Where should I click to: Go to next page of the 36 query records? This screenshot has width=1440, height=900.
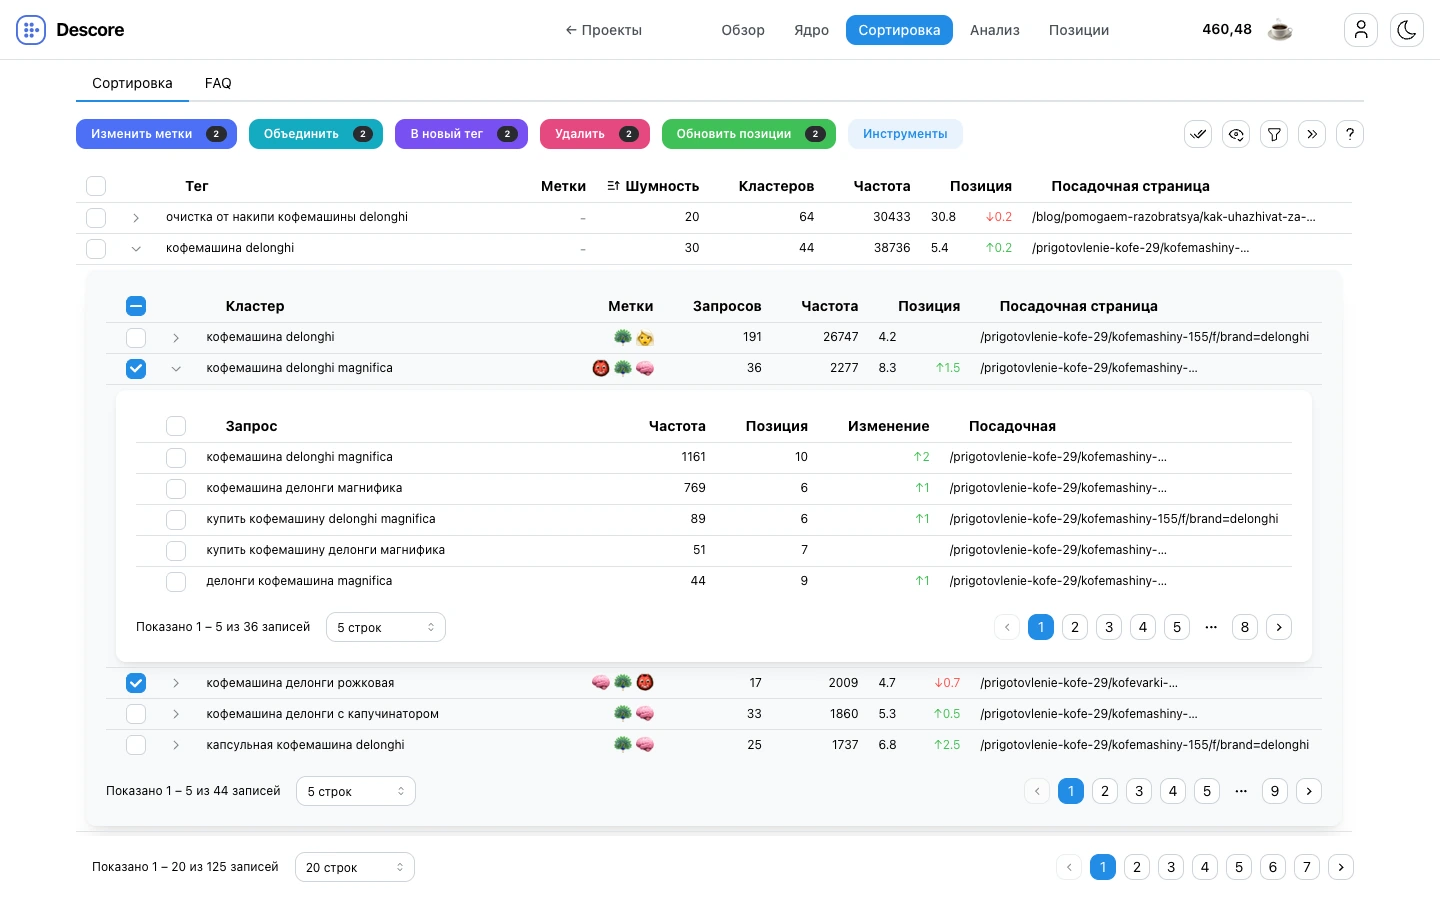pos(1279,627)
